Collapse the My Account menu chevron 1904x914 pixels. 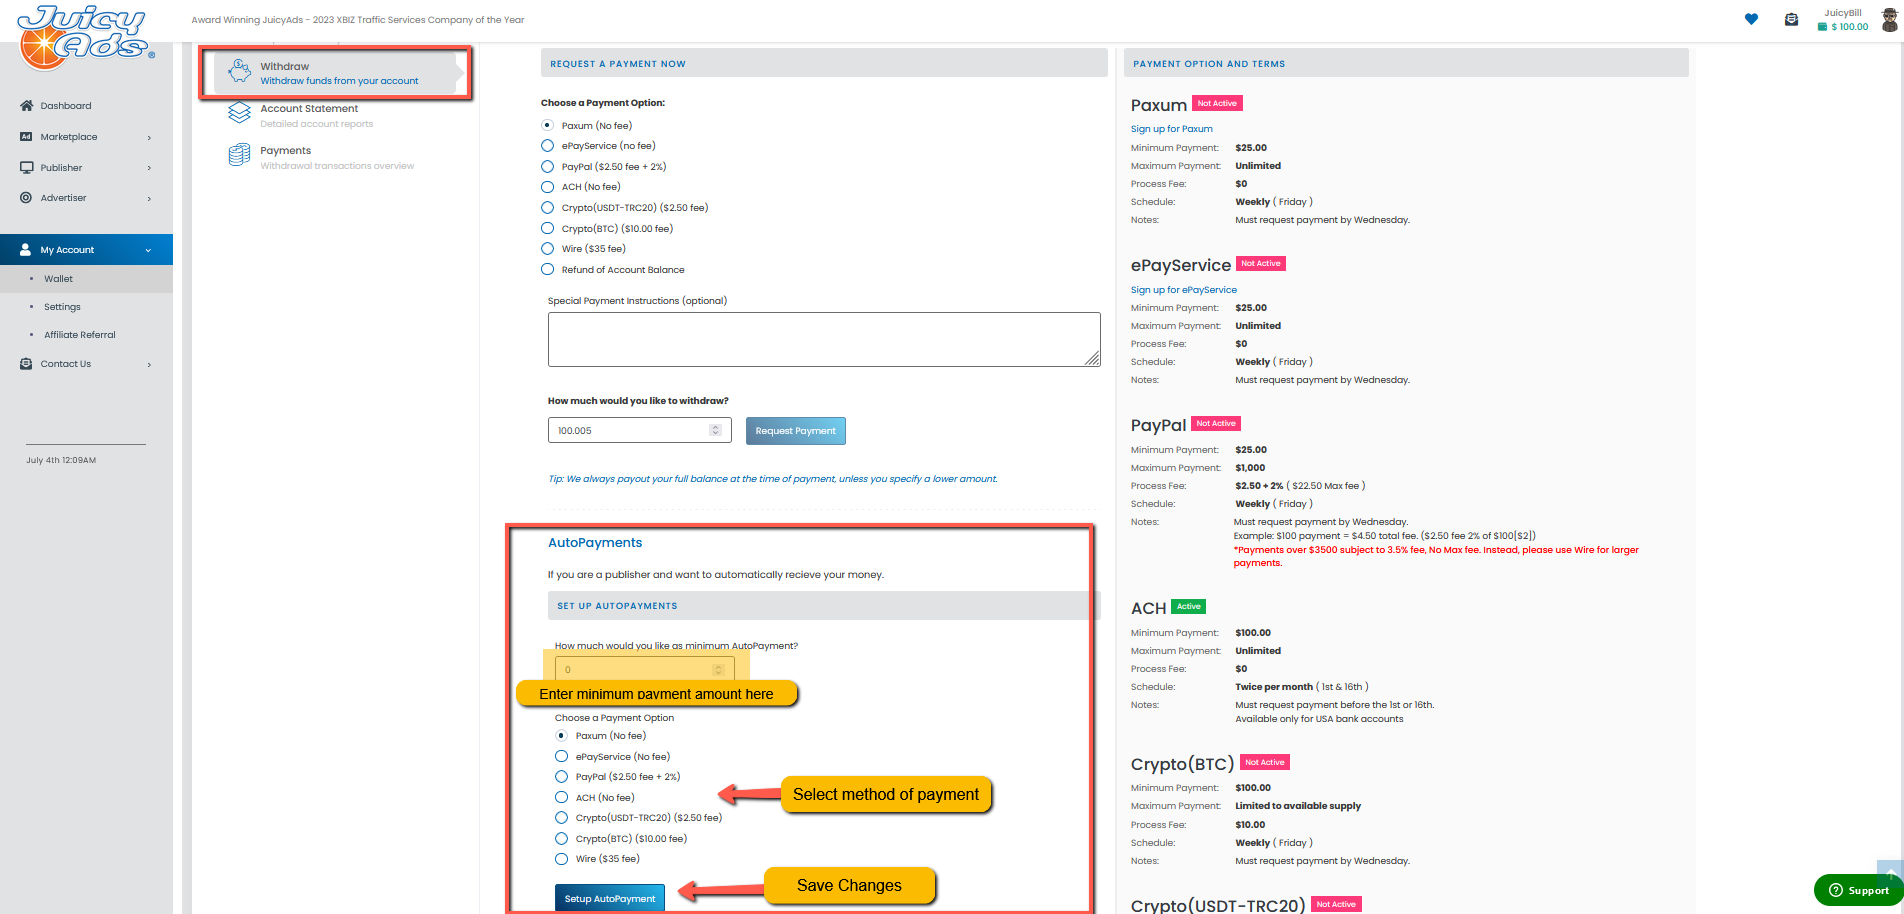pos(148,250)
